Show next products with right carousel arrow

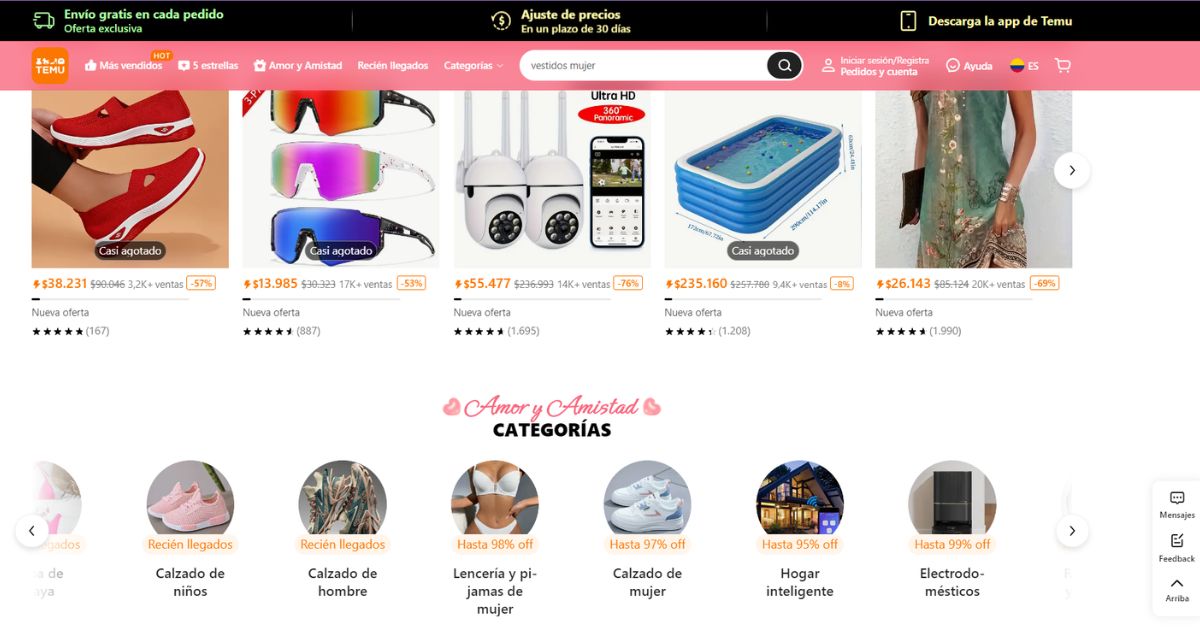[1072, 170]
